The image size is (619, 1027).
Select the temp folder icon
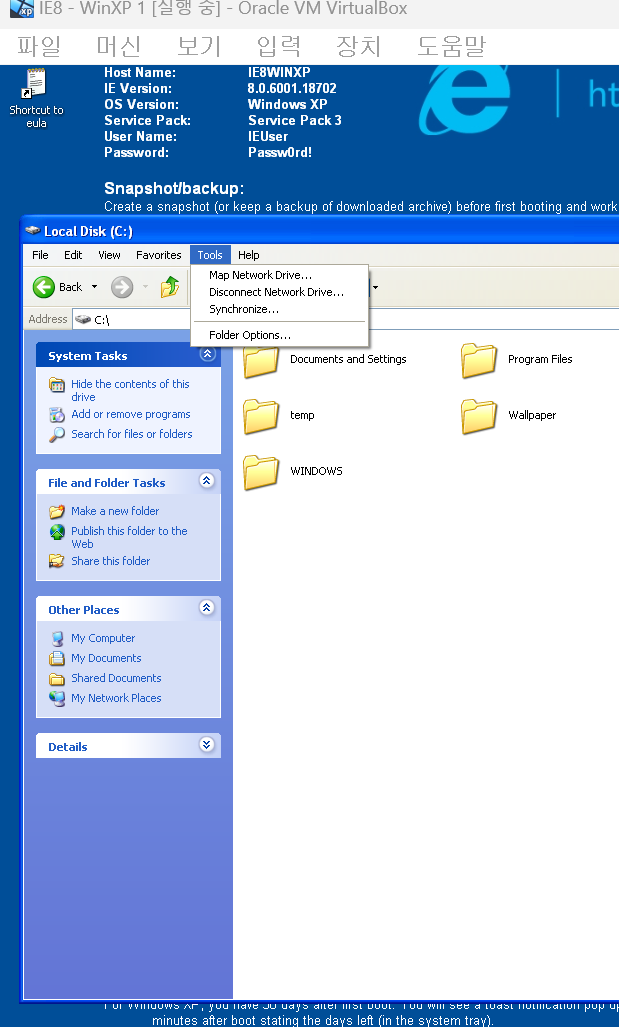point(261,416)
